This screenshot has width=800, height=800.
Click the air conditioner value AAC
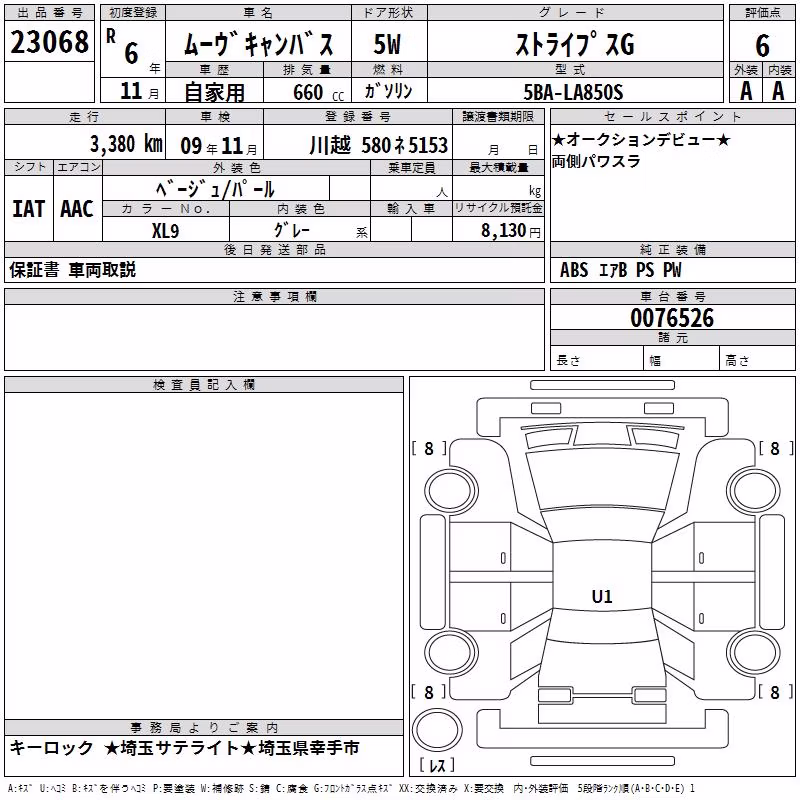pos(77,209)
